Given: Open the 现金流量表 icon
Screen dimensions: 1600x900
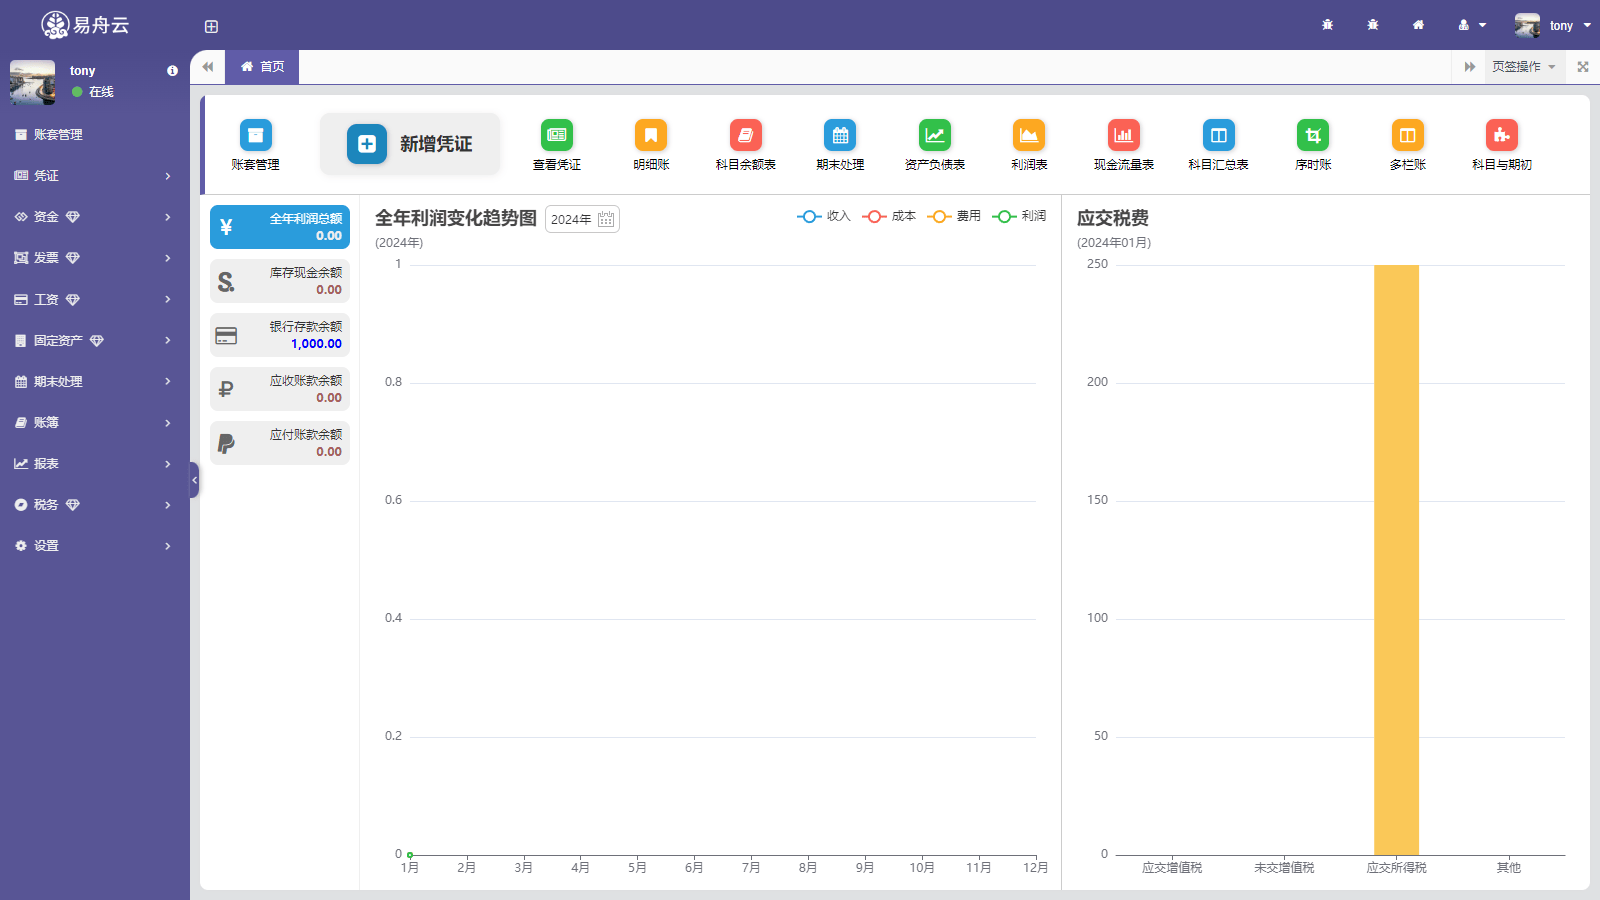Looking at the screenshot, I should pos(1123,136).
